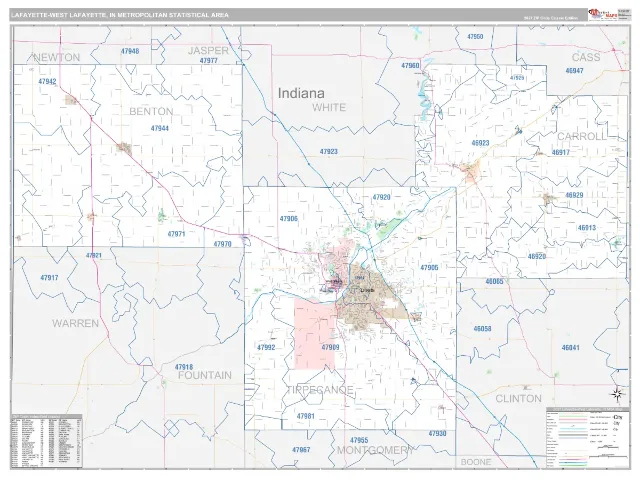Select the BENTON county label
Viewport: 640px width, 480px height.
coord(151,111)
